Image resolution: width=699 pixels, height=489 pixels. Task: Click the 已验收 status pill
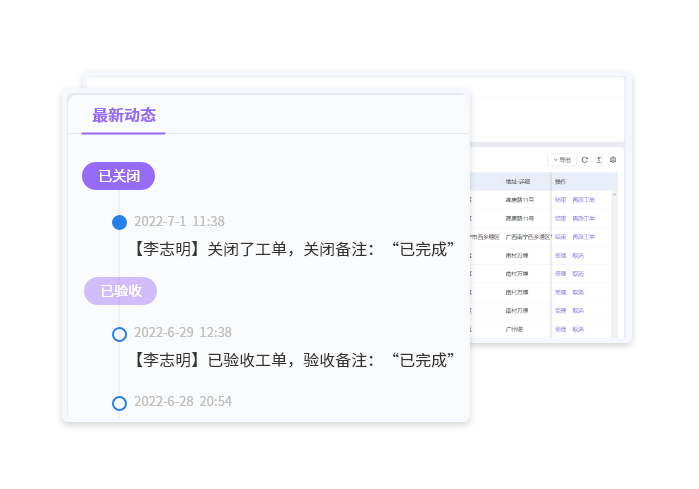tap(120, 291)
